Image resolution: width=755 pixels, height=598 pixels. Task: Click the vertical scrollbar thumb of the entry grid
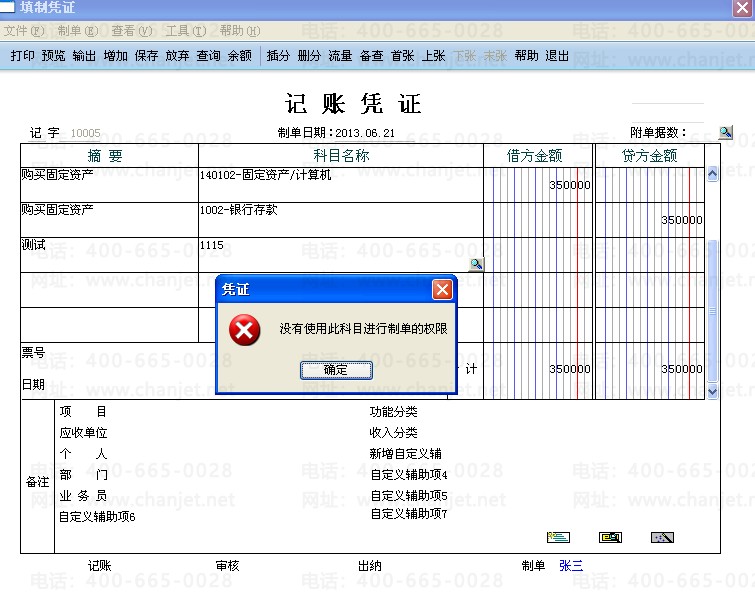point(713,311)
